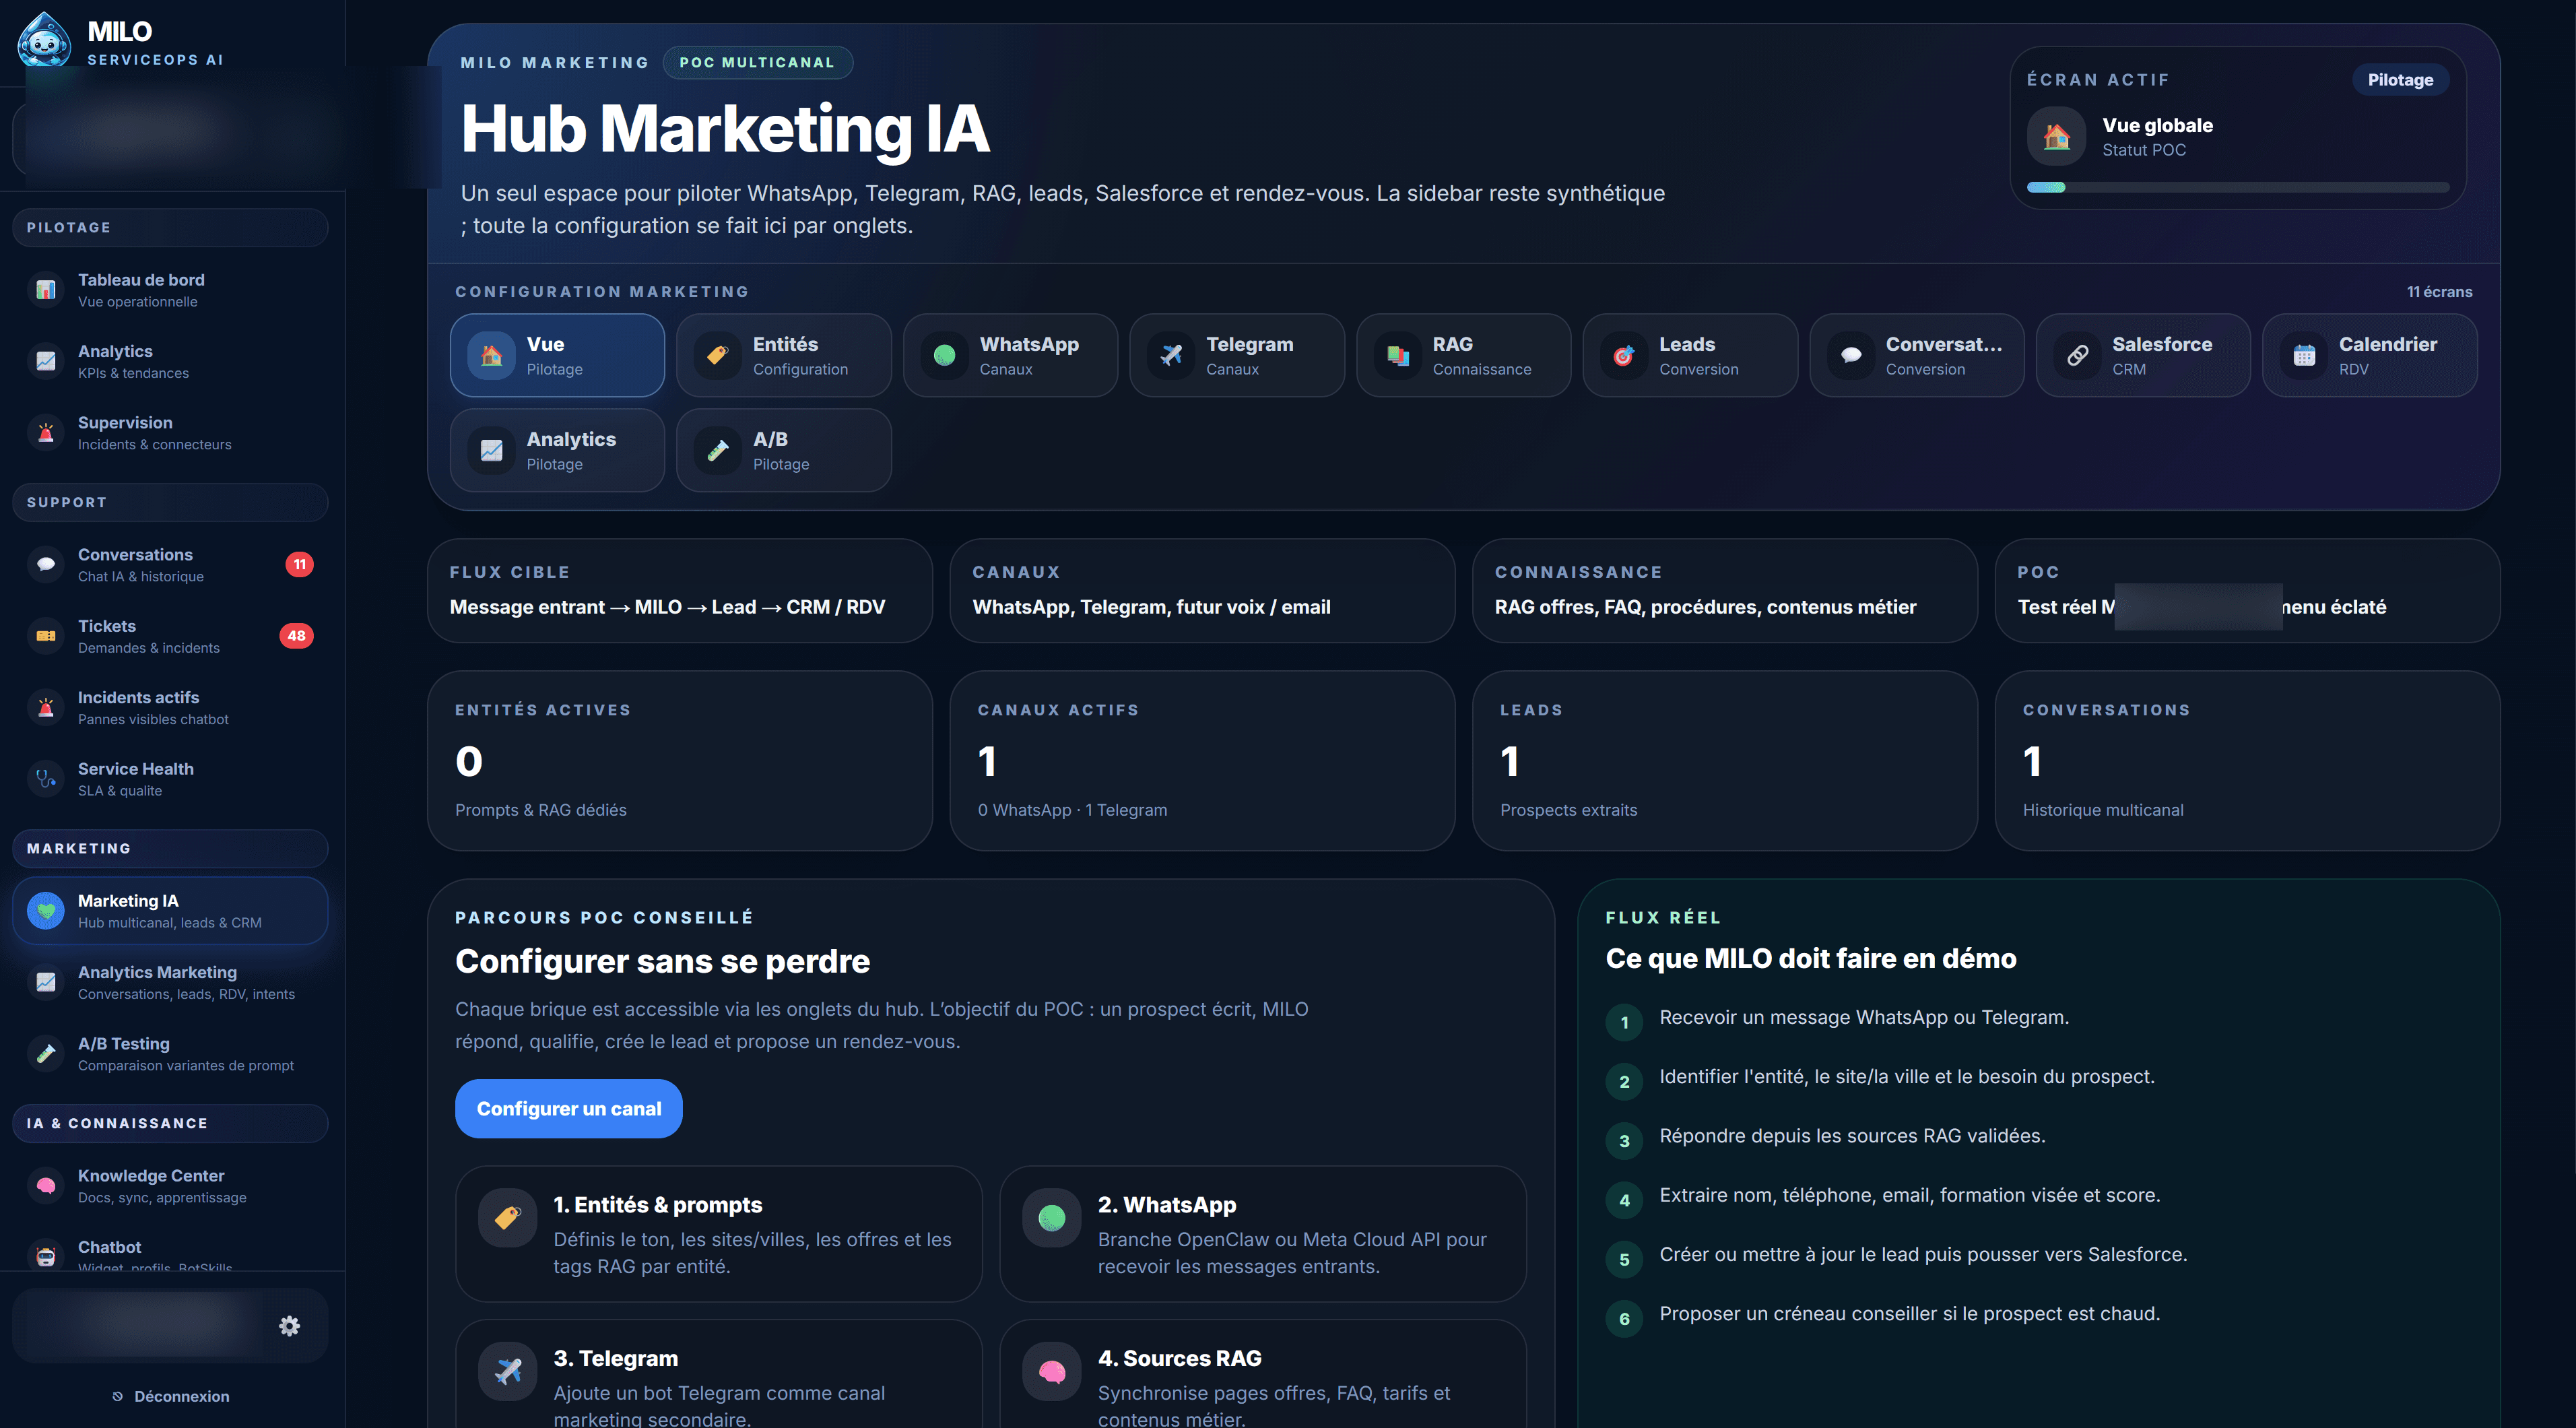Image resolution: width=2576 pixels, height=1428 pixels.
Task: Open the 3. Telegram step card
Action: (718, 1375)
